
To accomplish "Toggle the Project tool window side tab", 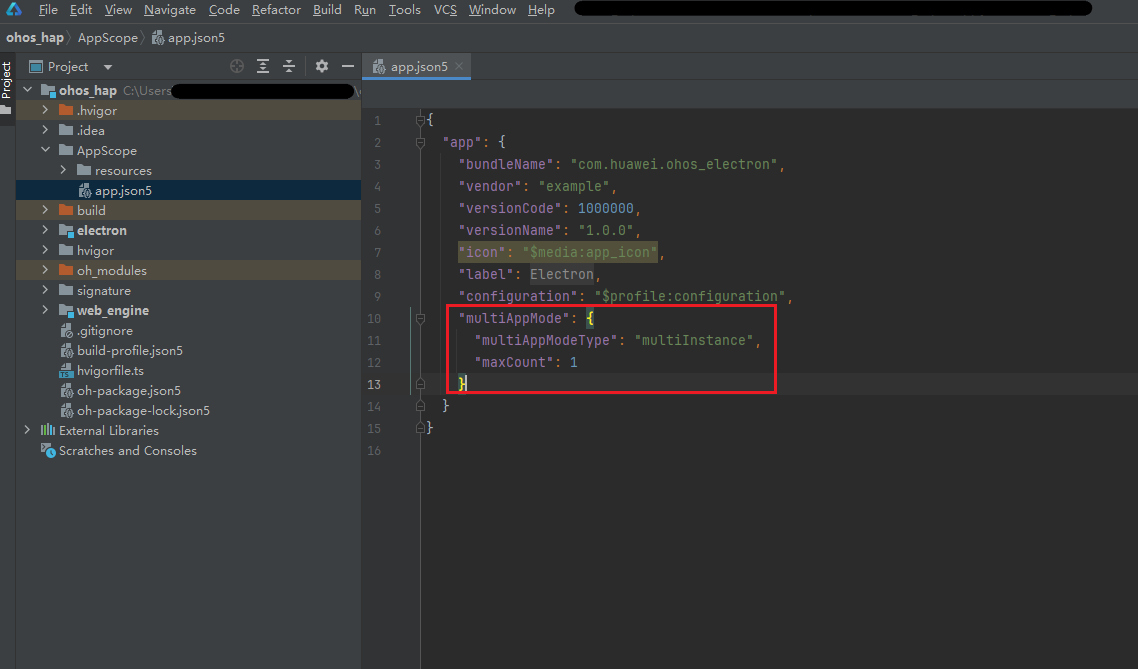I will 7,82.
